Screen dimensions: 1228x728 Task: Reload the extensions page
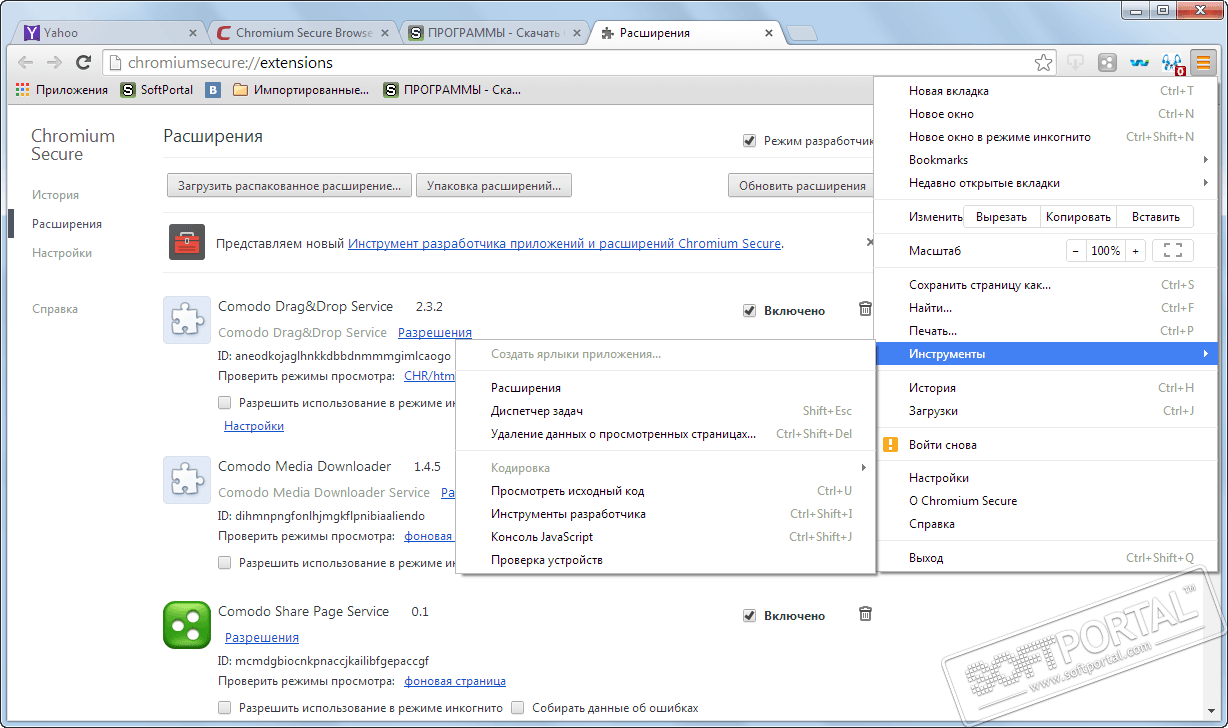pos(84,63)
